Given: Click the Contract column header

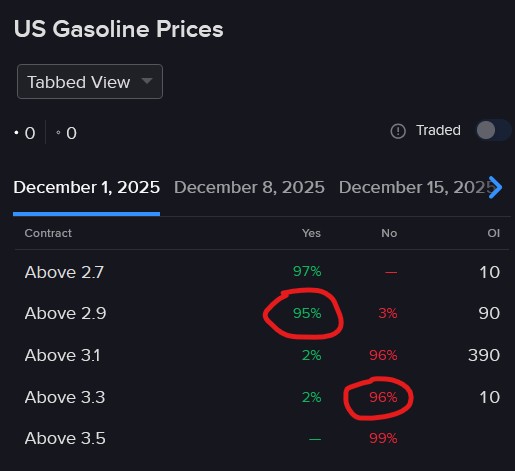Looking at the screenshot, I should (48, 233).
